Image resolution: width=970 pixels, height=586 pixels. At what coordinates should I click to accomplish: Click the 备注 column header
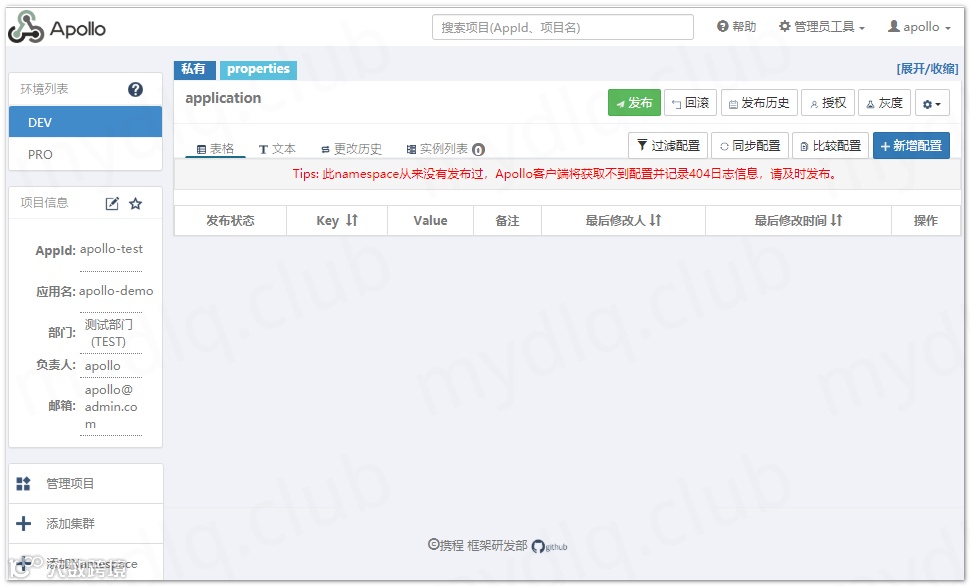coord(507,220)
